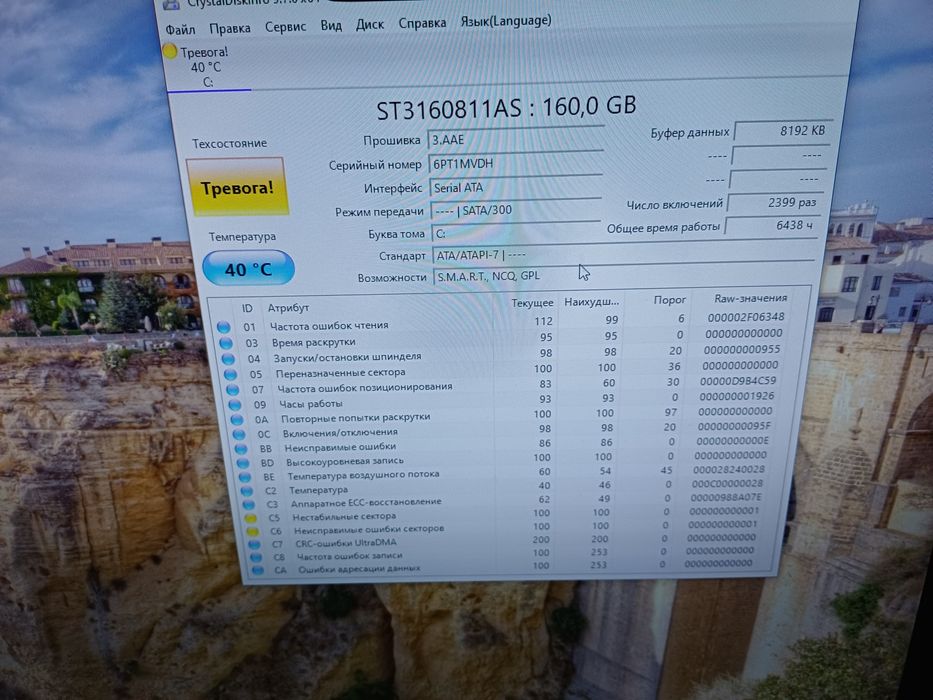Click blue status dot for attribute 03
Viewport: 933px width, 700px height.
click(226, 343)
